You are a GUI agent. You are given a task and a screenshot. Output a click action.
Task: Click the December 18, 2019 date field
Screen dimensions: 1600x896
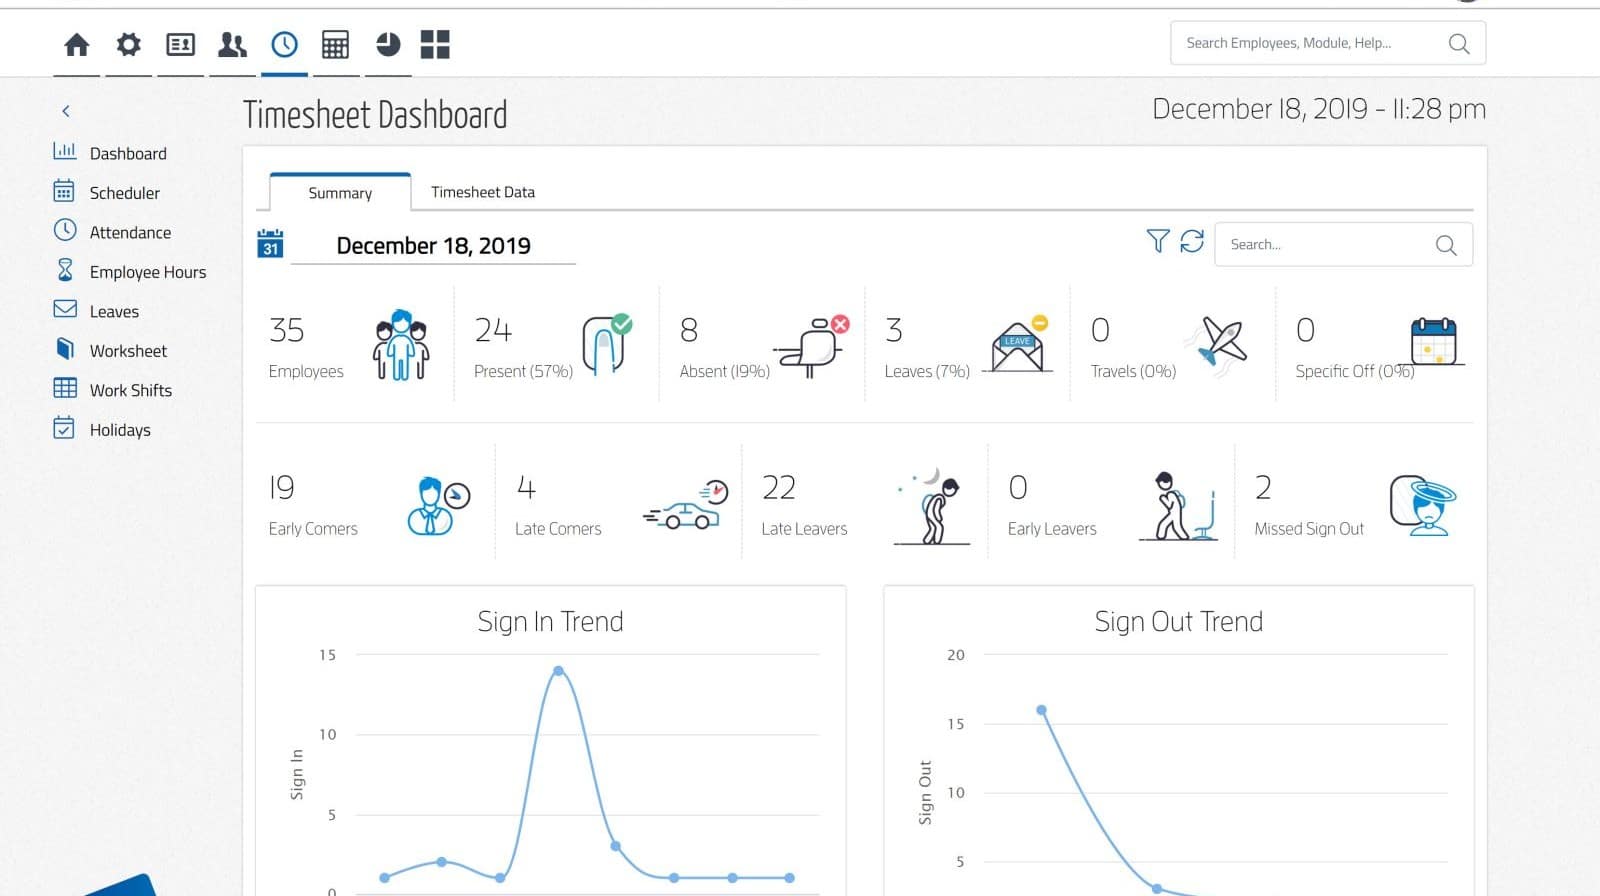pyautogui.click(x=433, y=246)
